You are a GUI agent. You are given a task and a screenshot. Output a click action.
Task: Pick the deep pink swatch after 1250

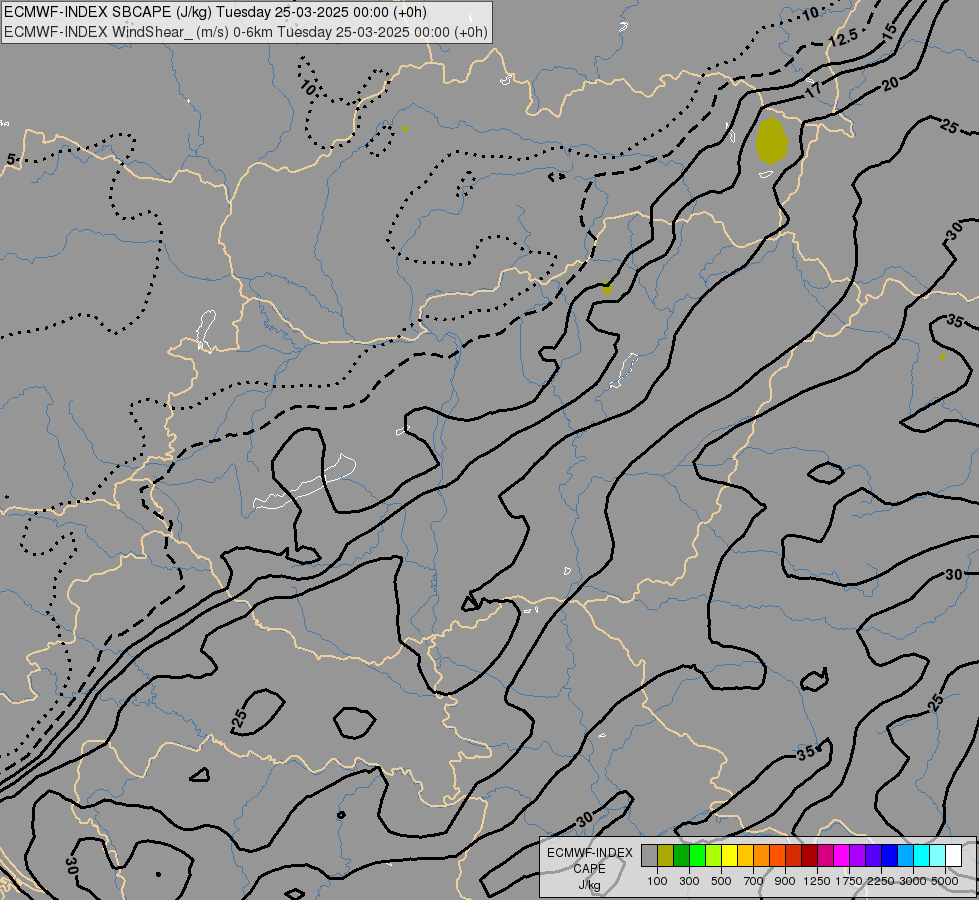pyautogui.click(x=825, y=856)
